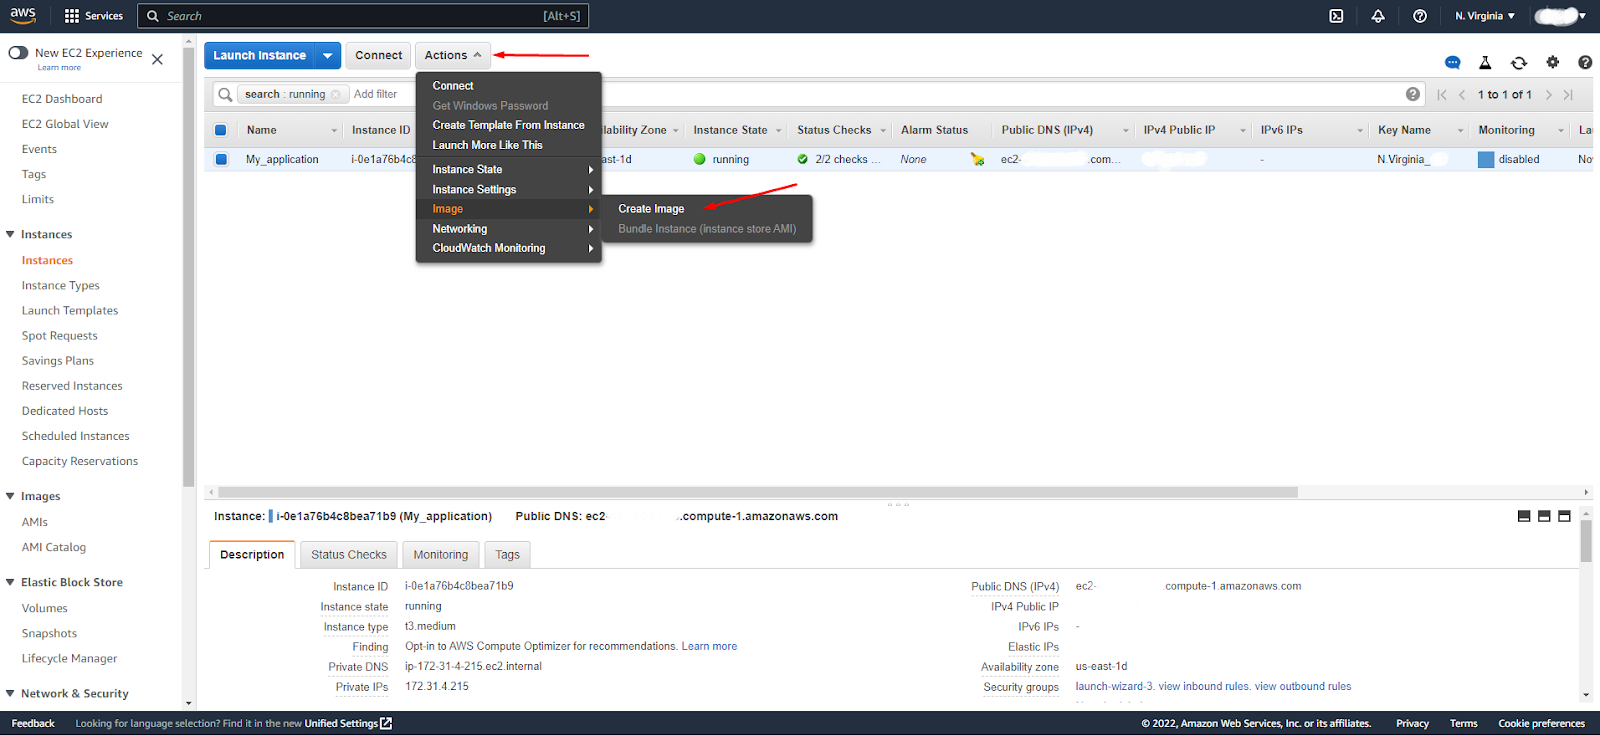The height and width of the screenshot is (736, 1600).
Task: Set the details pane to half height
Action: (x=1544, y=516)
